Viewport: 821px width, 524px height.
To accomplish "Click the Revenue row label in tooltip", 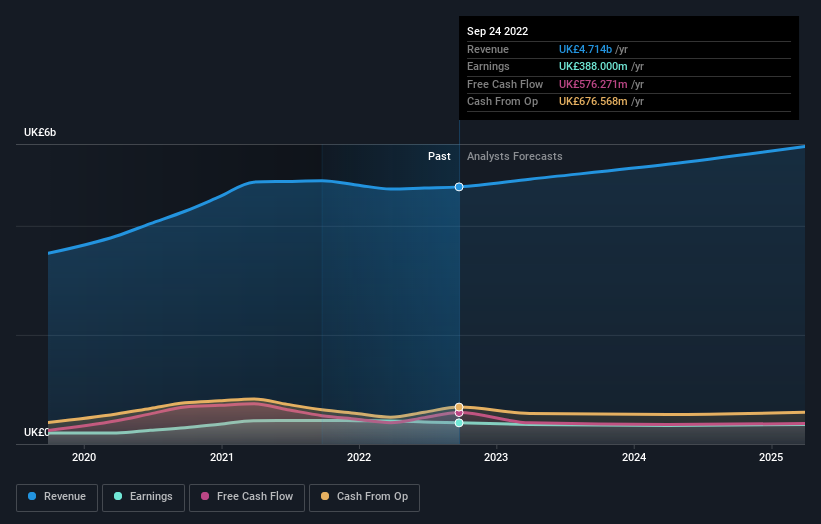I will tap(487, 49).
